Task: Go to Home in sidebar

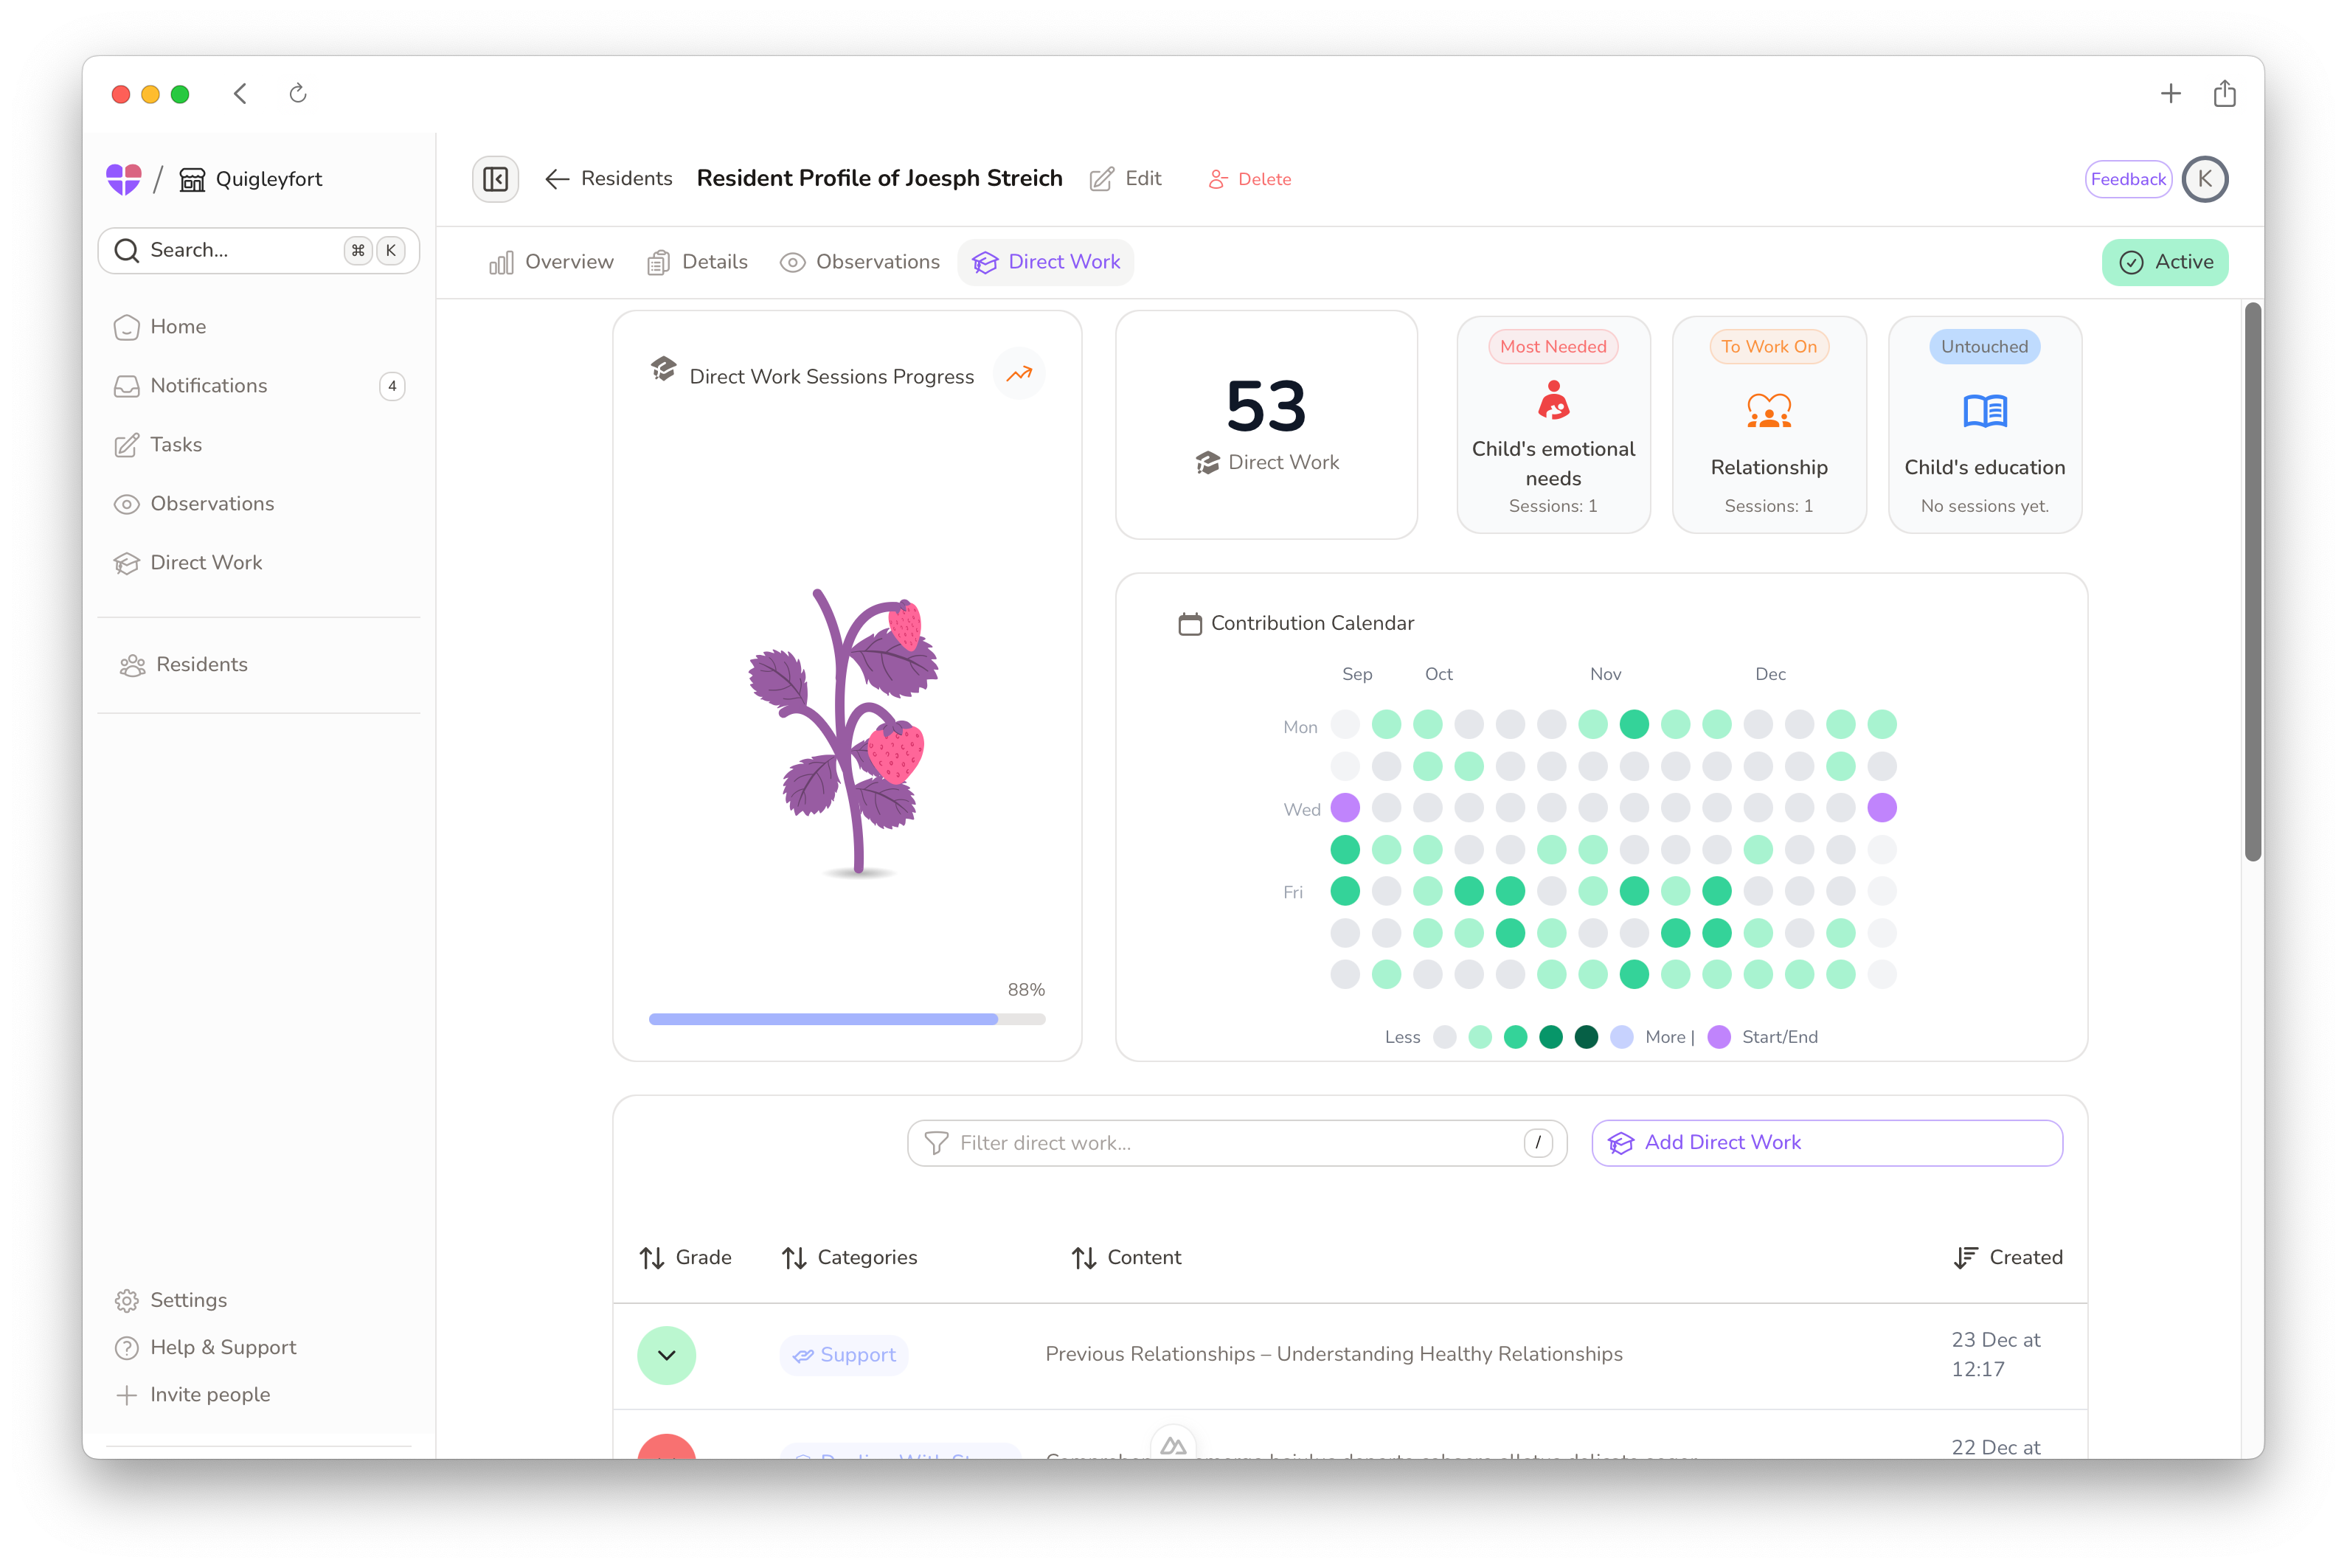Action: tap(259, 327)
